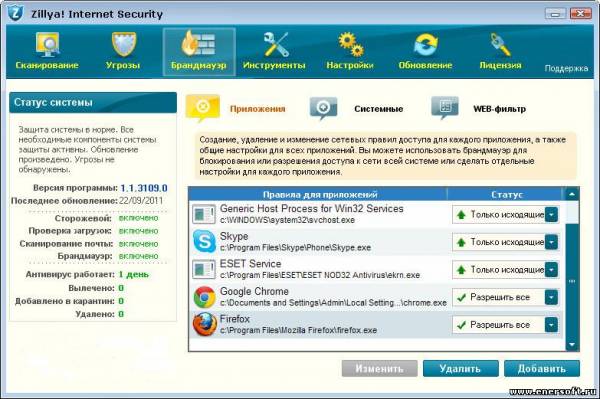Image resolution: width=600 pixels, height=399 pixels.
Task: Click the yellow Приложения bubble icon
Action: (203, 107)
